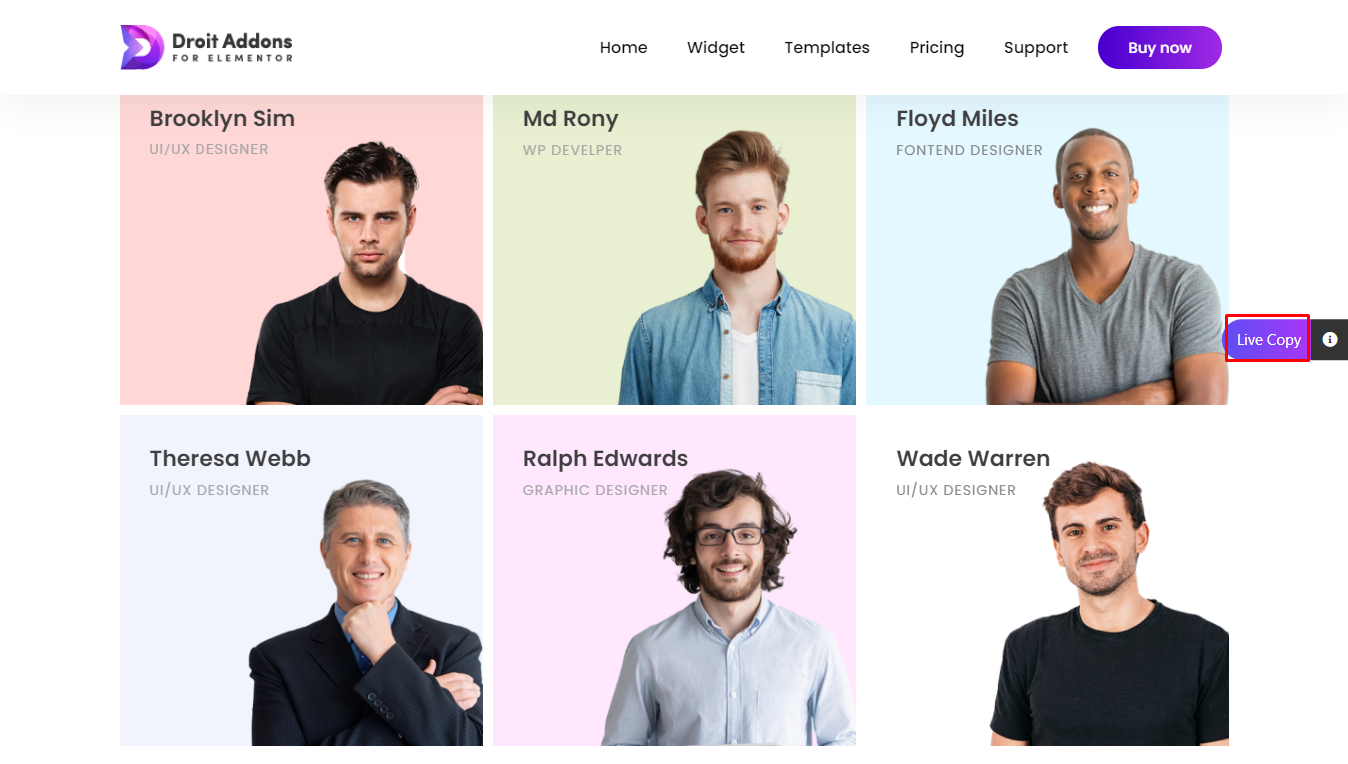Click Theresa Webb's portrait image
The width and height of the screenshot is (1348, 764).
(365, 612)
